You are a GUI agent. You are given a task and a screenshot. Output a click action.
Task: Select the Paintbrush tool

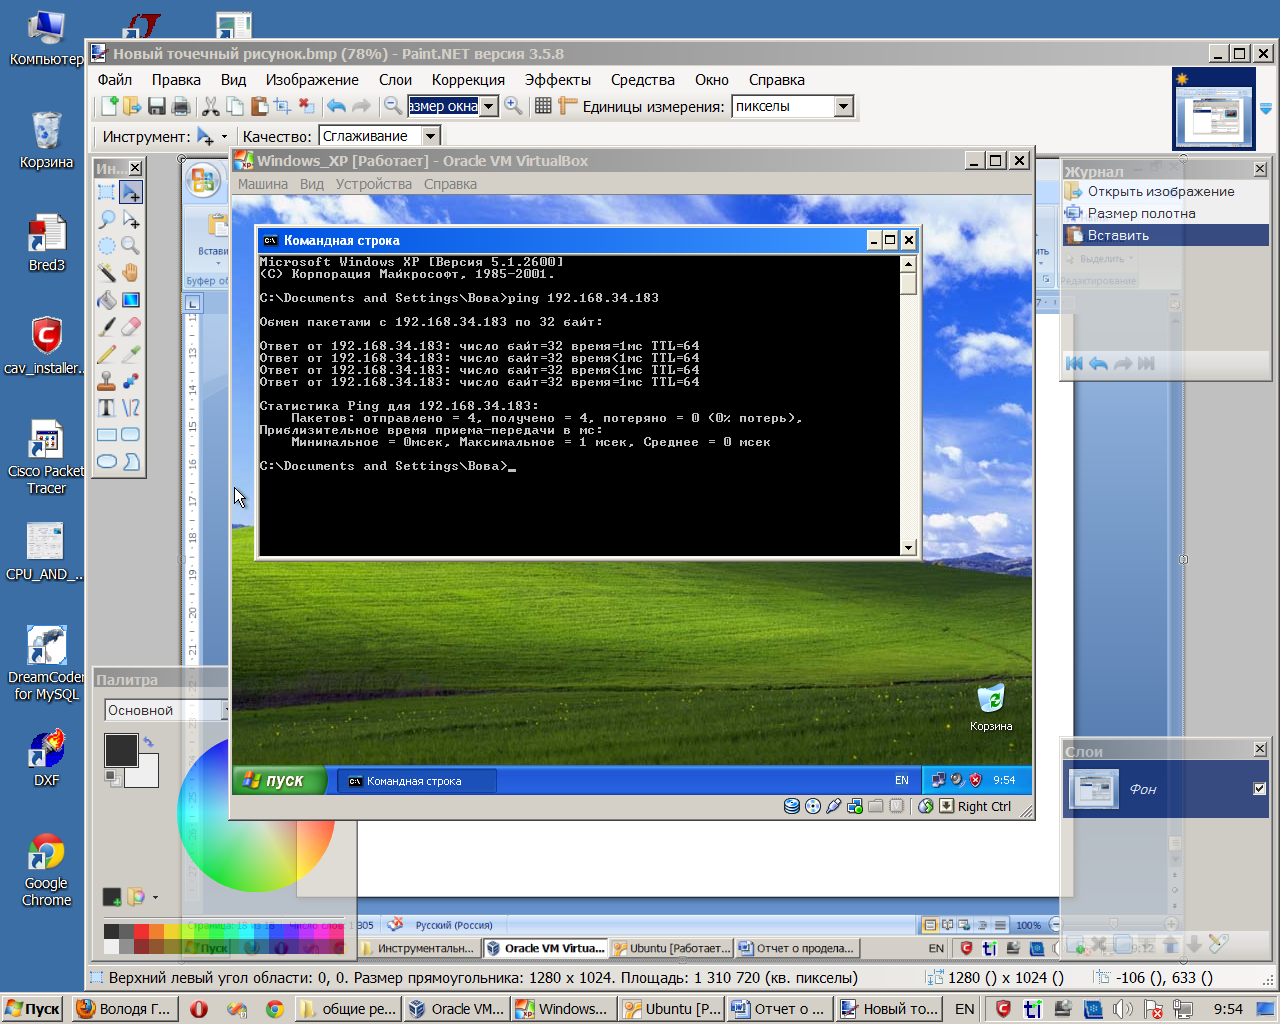(106, 327)
